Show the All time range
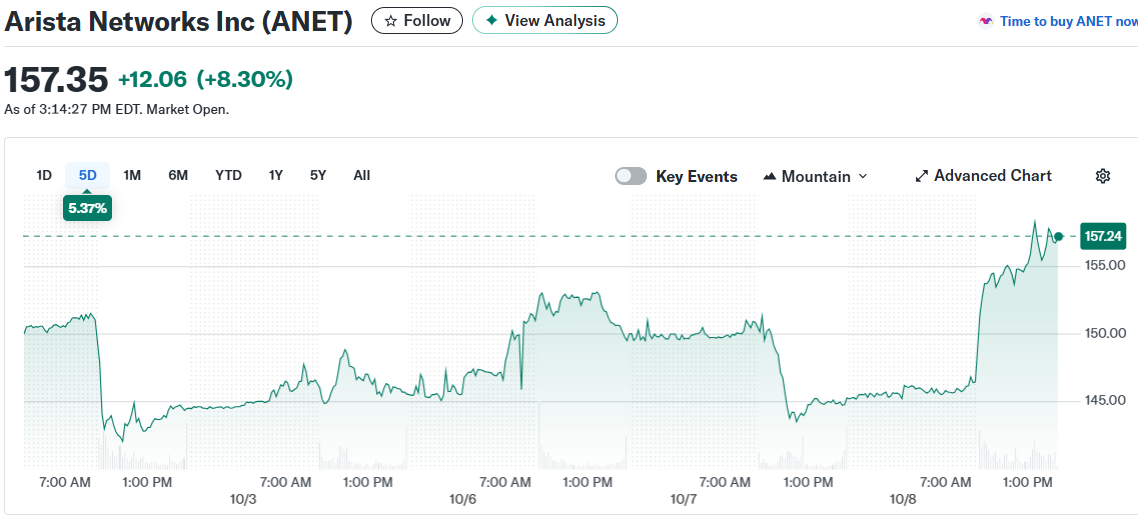The height and width of the screenshot is (515, 1138). coord(362,175)
